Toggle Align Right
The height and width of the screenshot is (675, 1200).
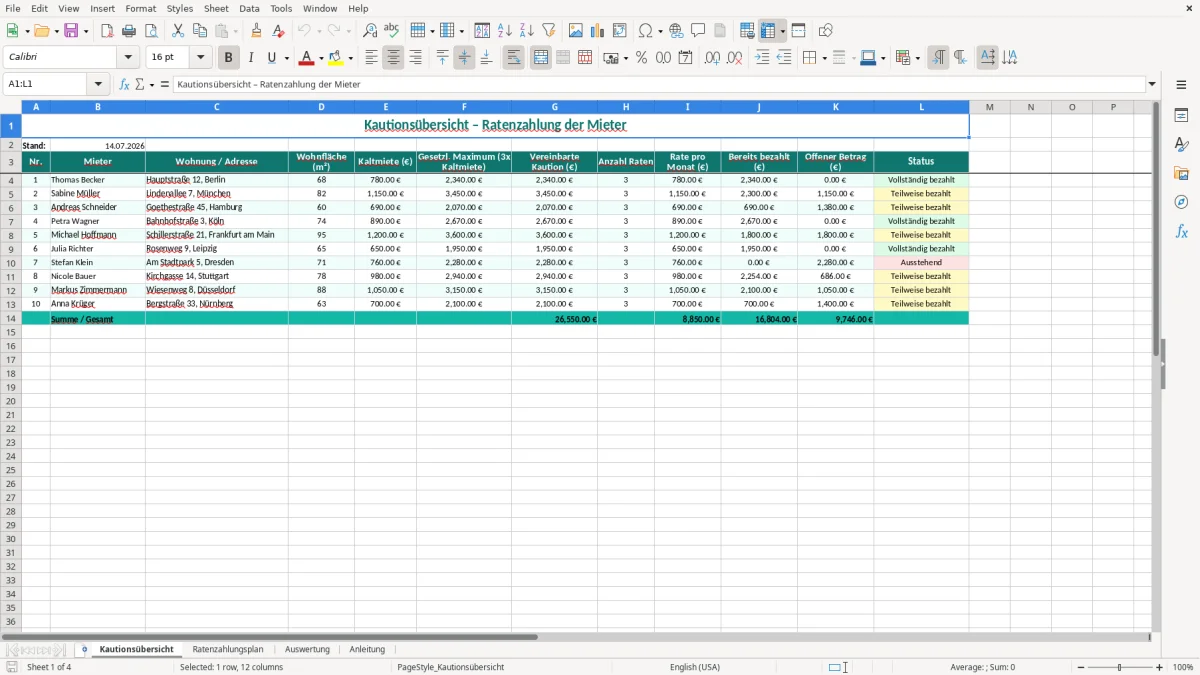(415, 58)
